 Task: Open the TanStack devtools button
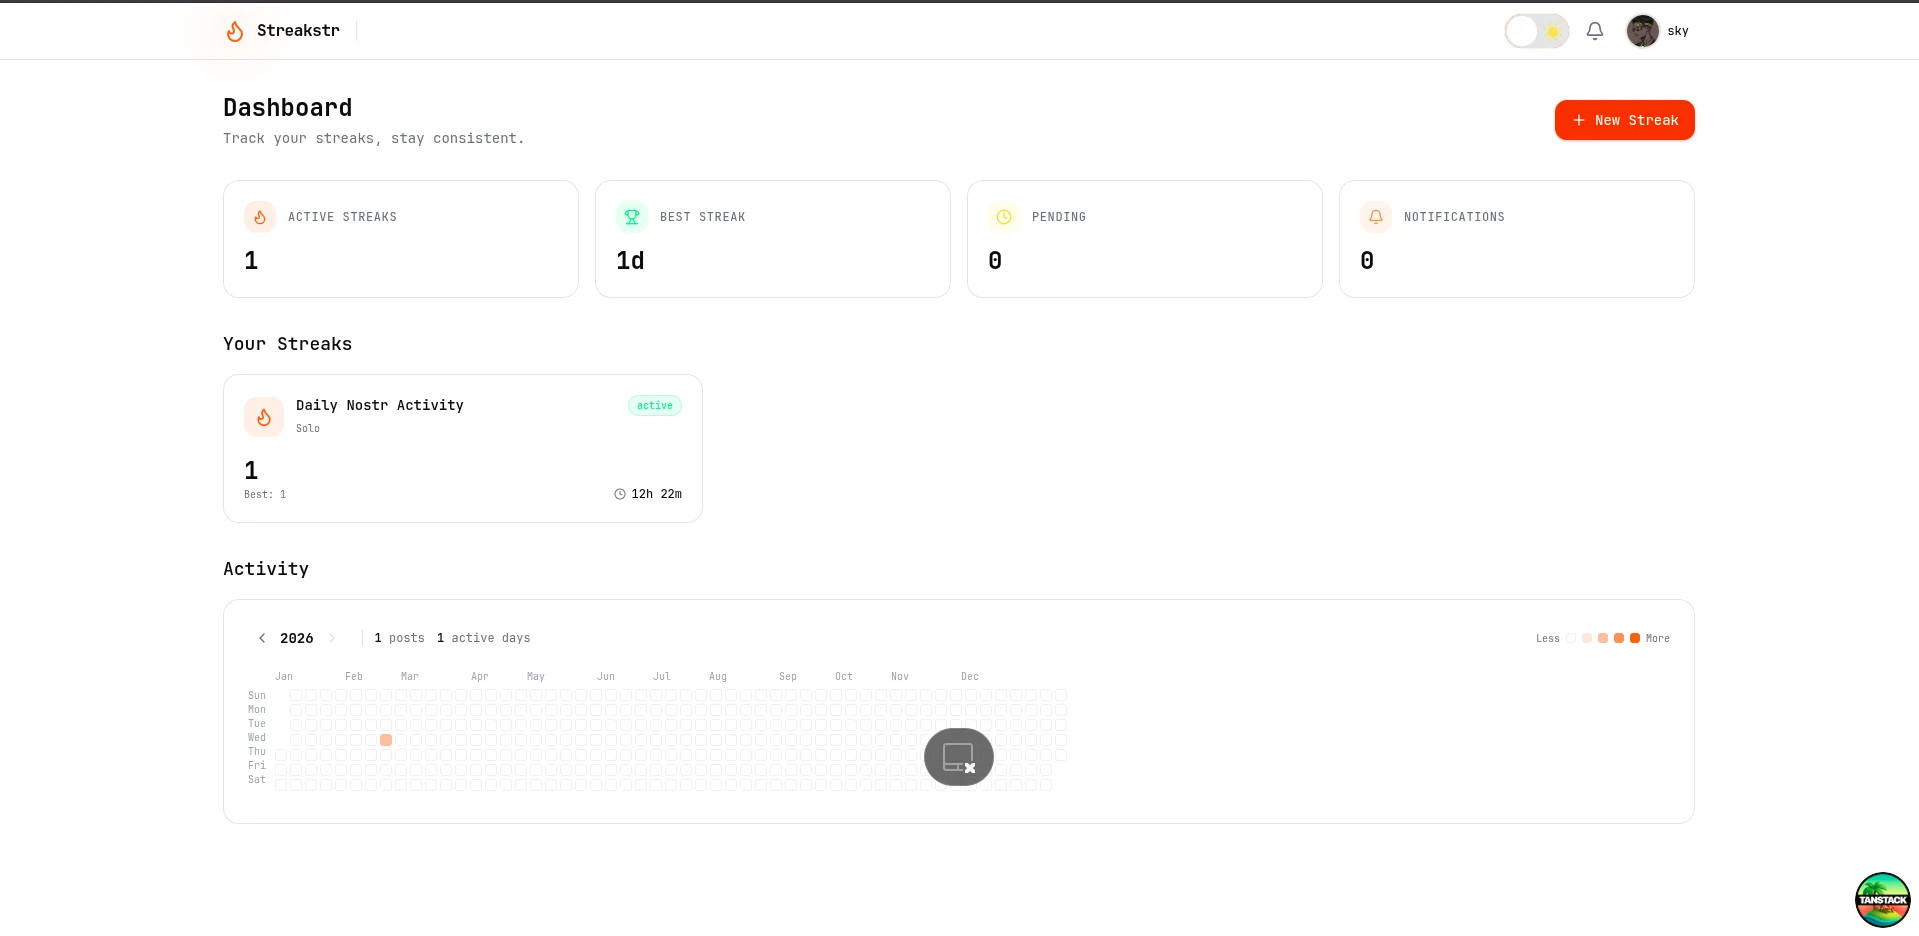click(x=1882, y=900)
